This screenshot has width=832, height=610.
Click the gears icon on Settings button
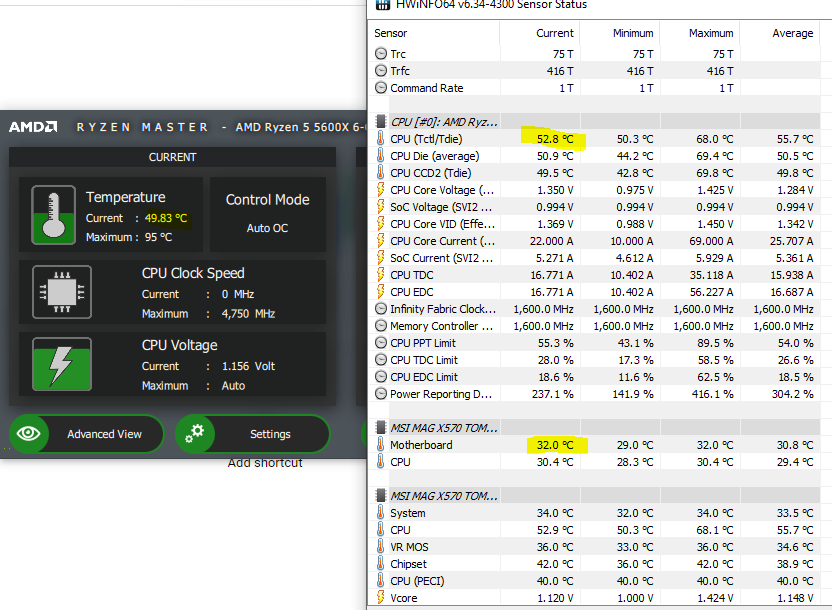[194, 433]
